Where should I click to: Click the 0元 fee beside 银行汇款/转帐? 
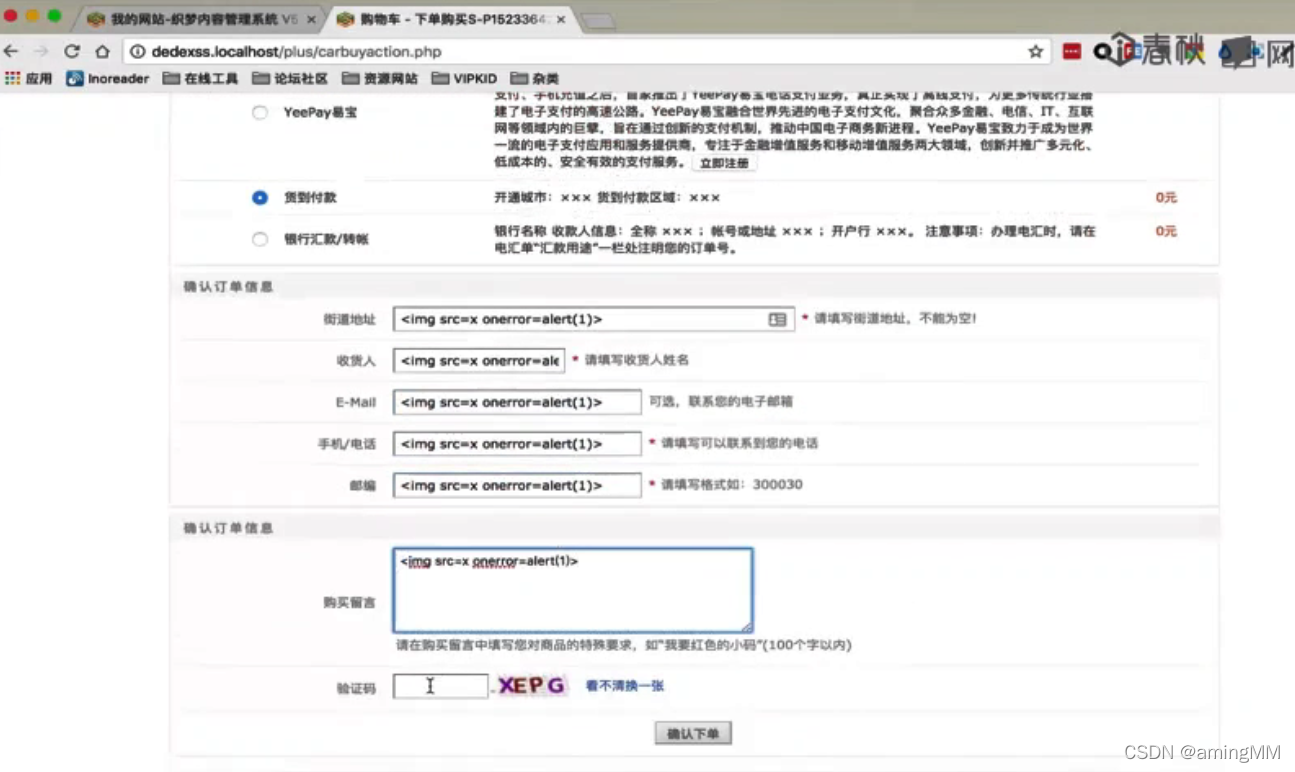tap(1166, 231)
